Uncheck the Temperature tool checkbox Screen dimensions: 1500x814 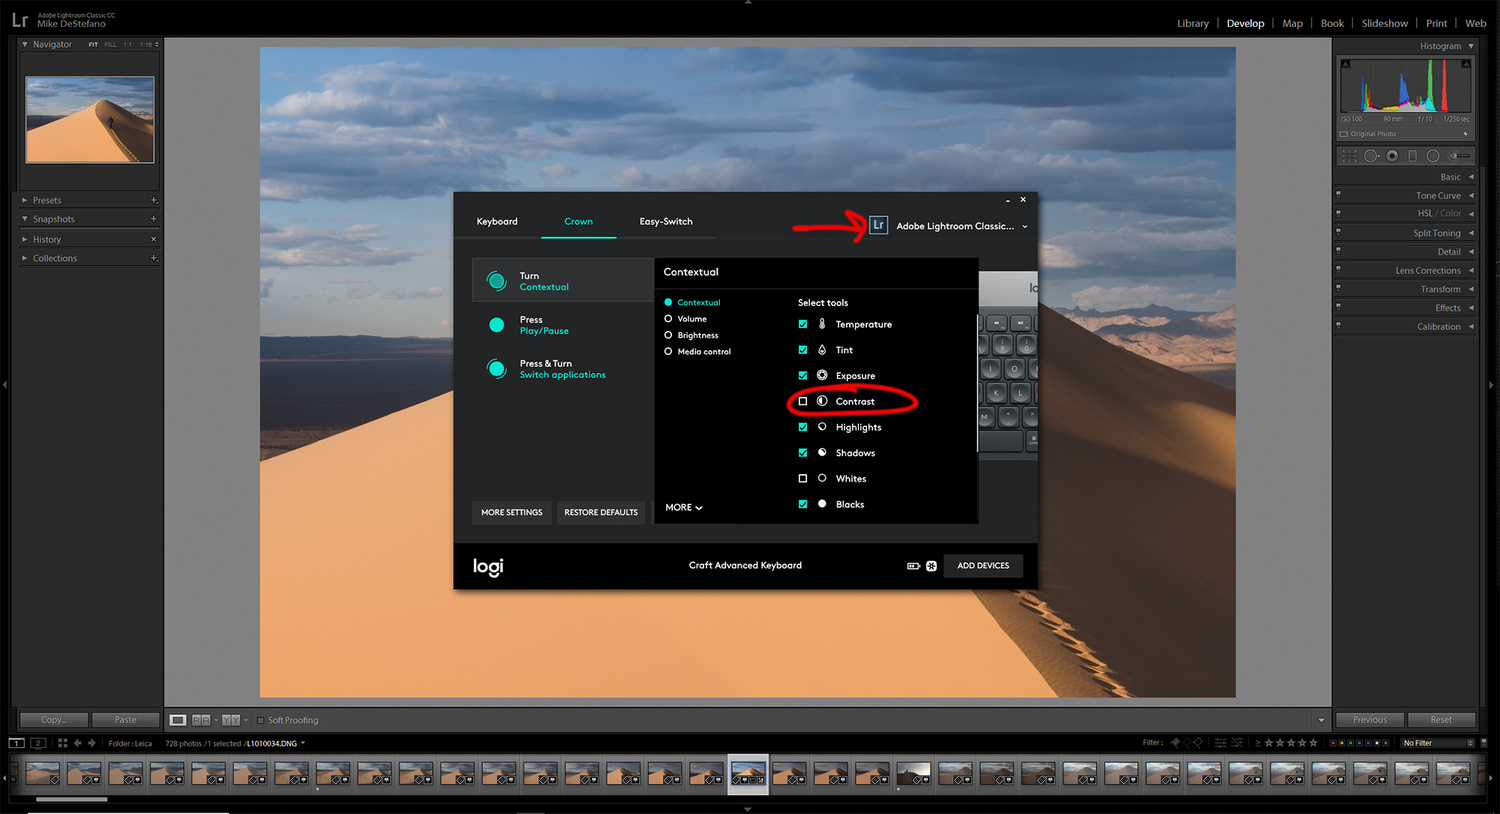point(803,324)
